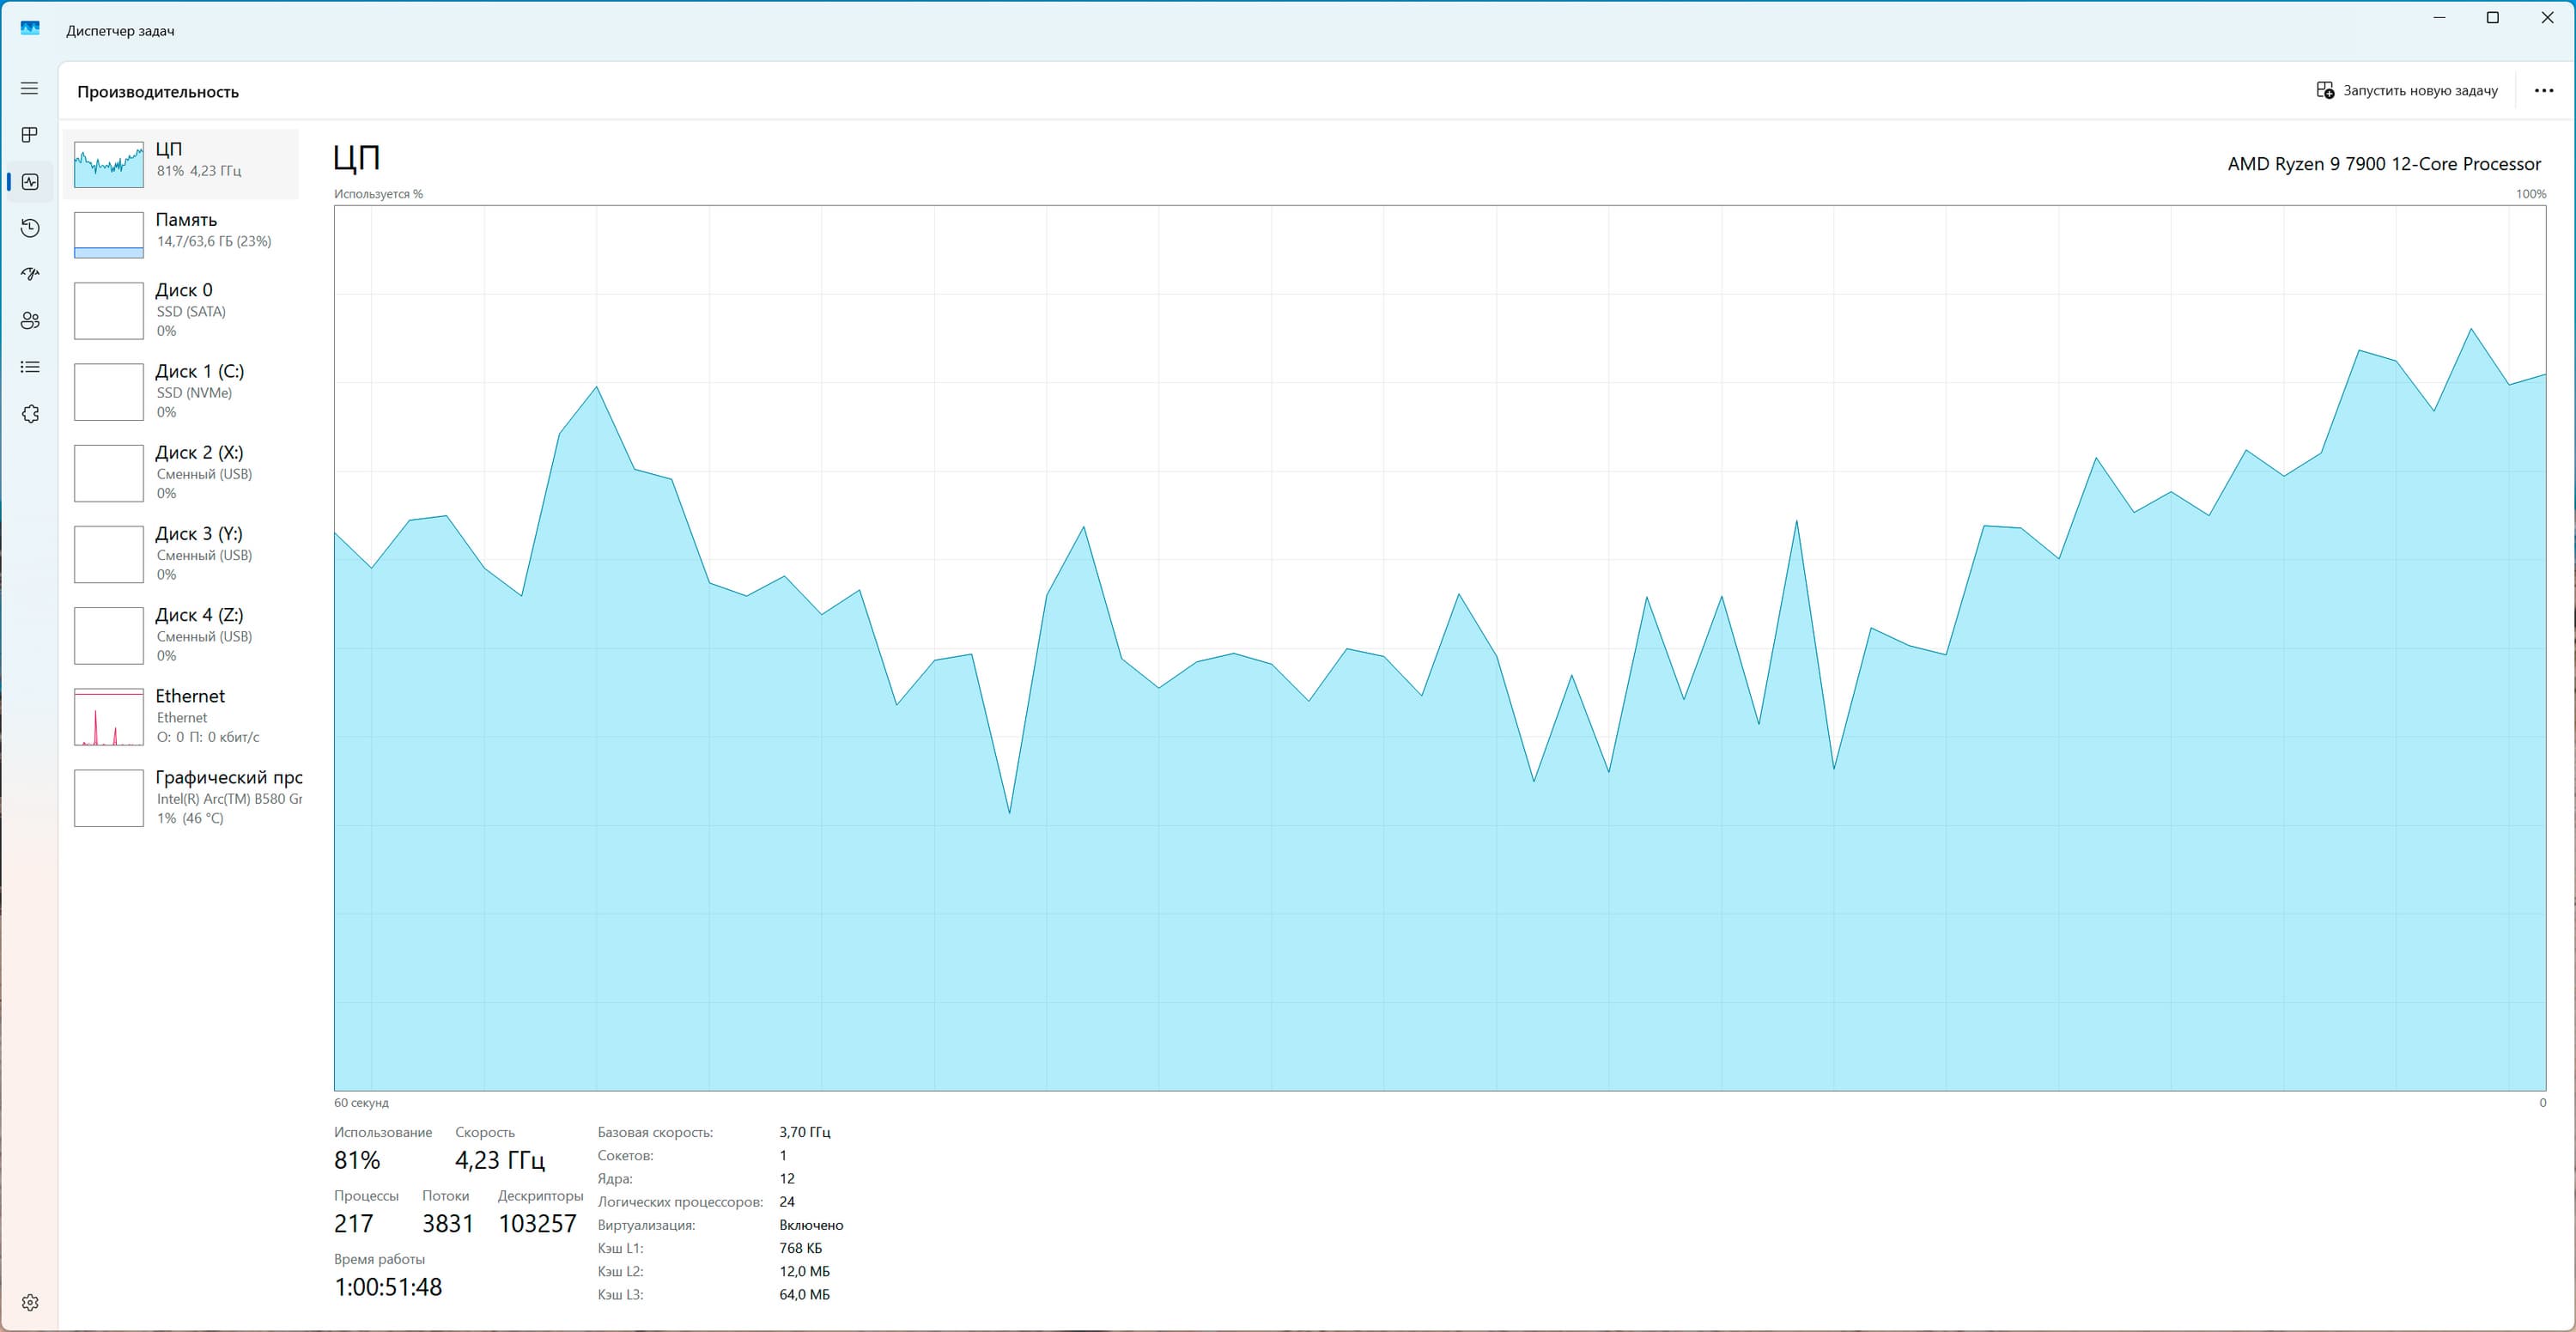Select the Performance page icon in sidebar
Screen dimensions: 2576x1332
[30, 182]
